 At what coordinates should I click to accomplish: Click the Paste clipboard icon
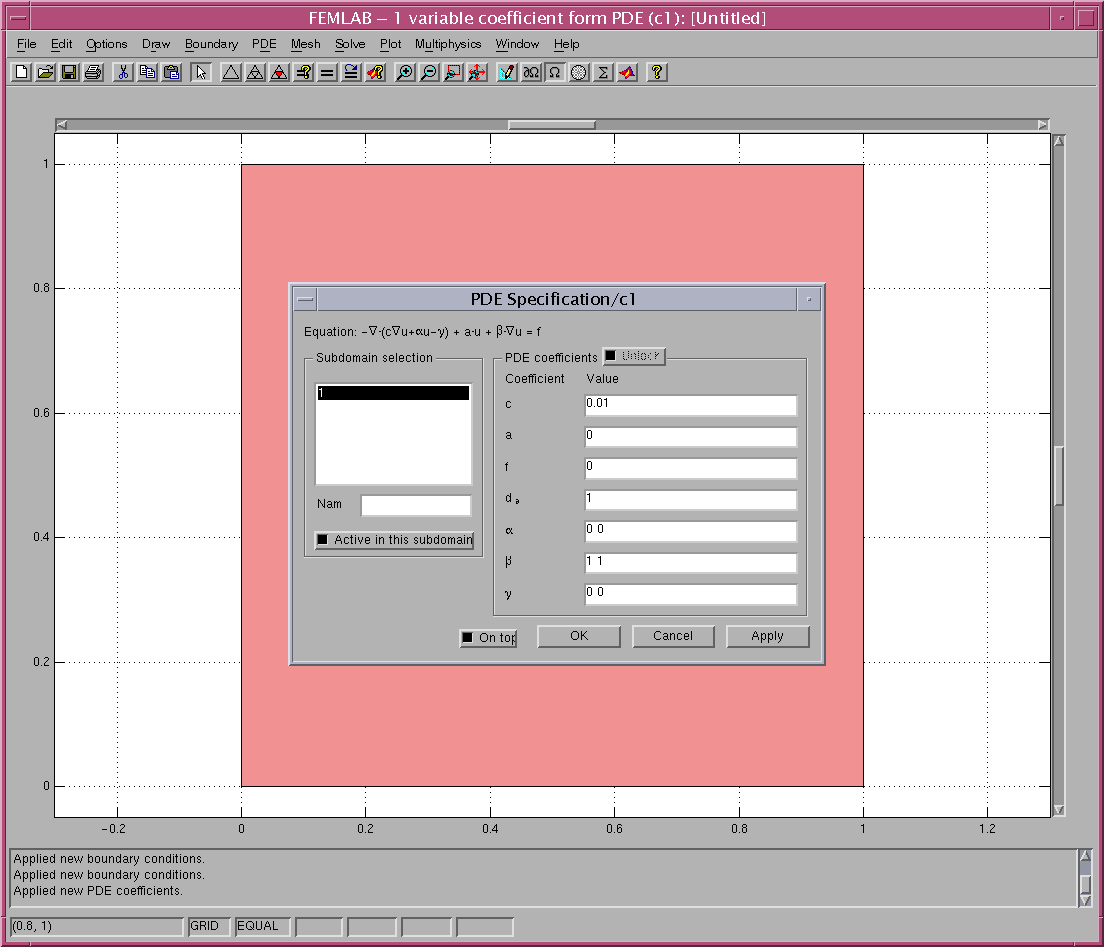tap(171, 73)
